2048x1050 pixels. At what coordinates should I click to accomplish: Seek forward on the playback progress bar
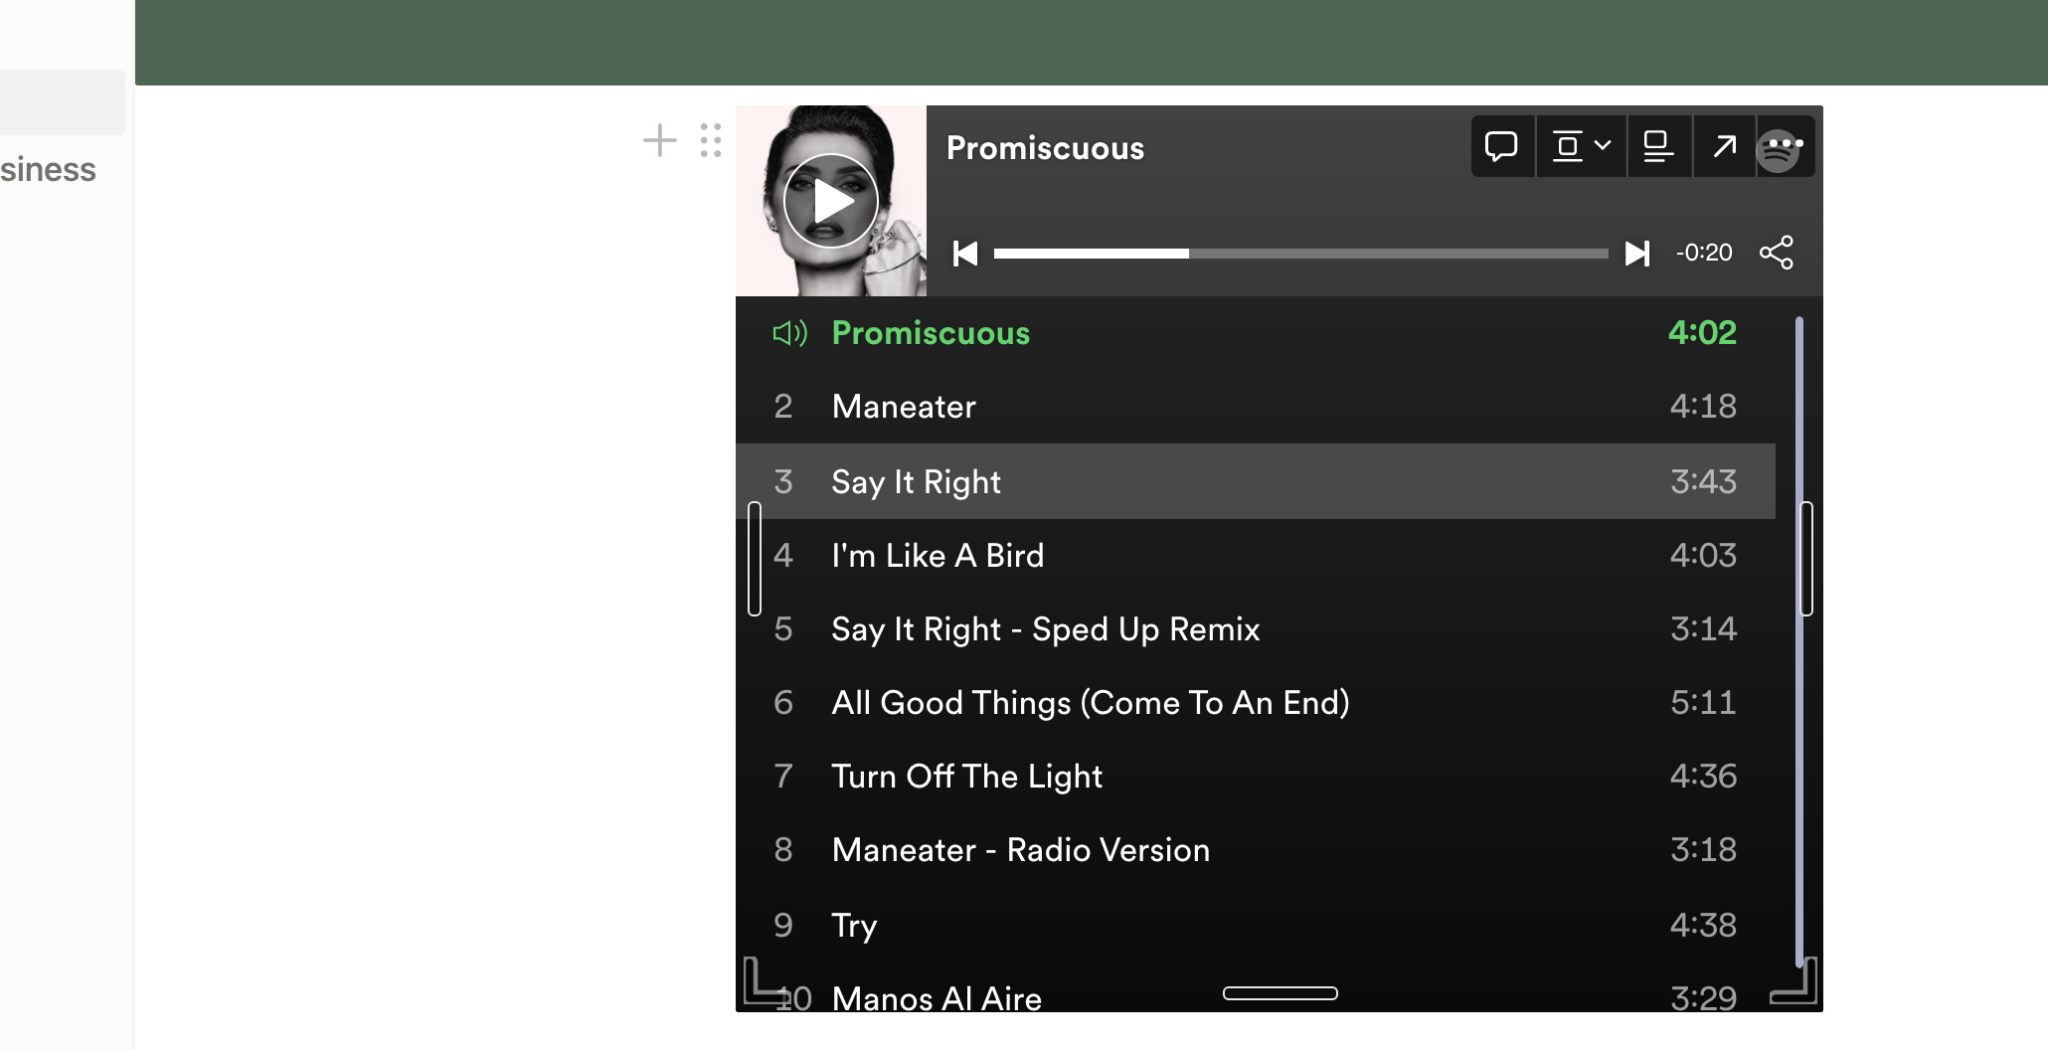[1400, 253]
